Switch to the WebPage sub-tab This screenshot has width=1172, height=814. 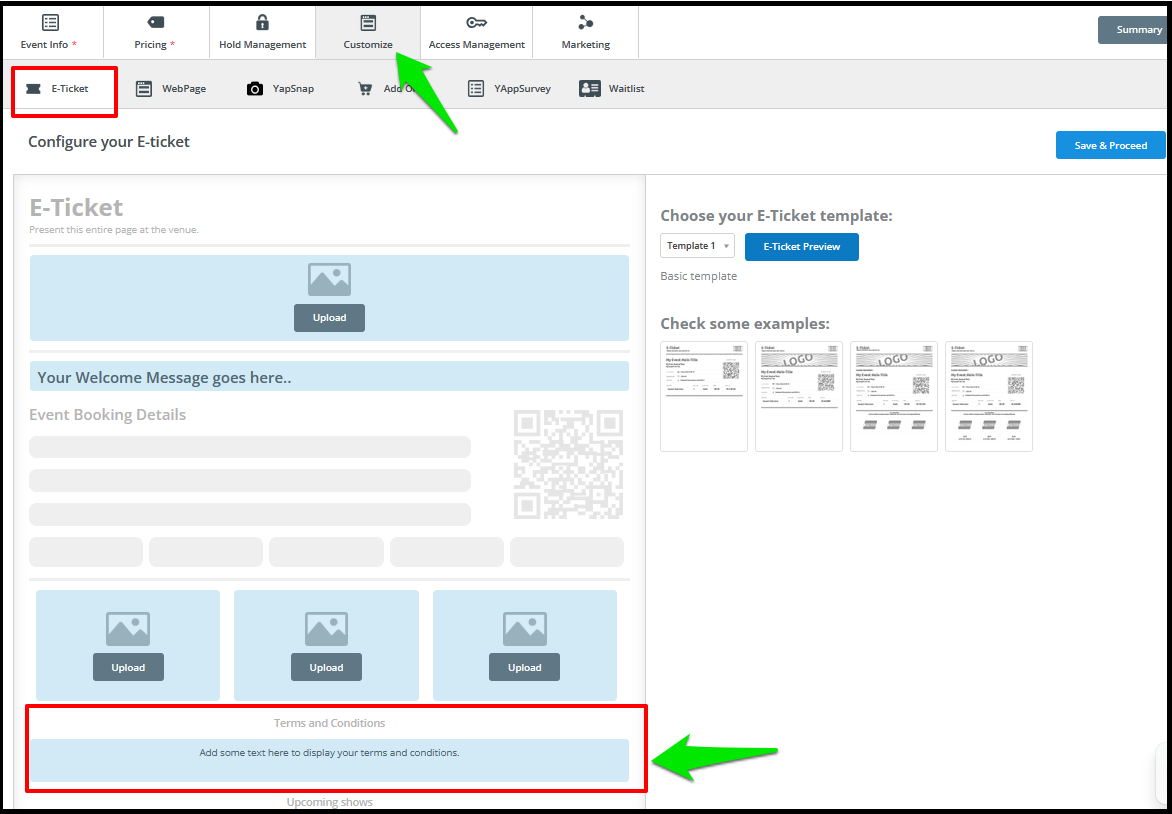coord(170,89)
